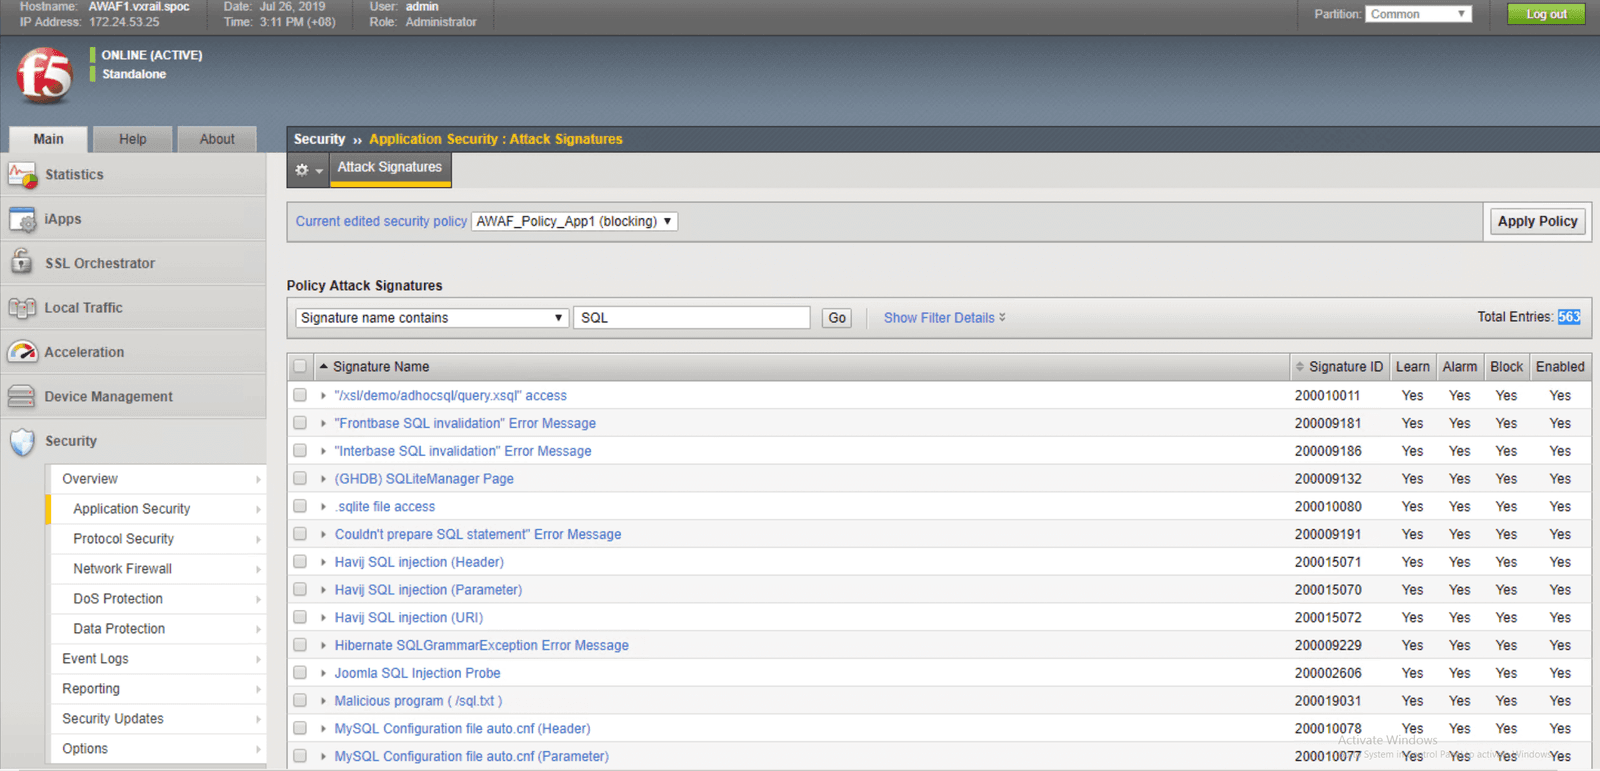The height and width of the screenshot is (771, 1600).
Task: Open Device Management icon
Action: point(22,397)
